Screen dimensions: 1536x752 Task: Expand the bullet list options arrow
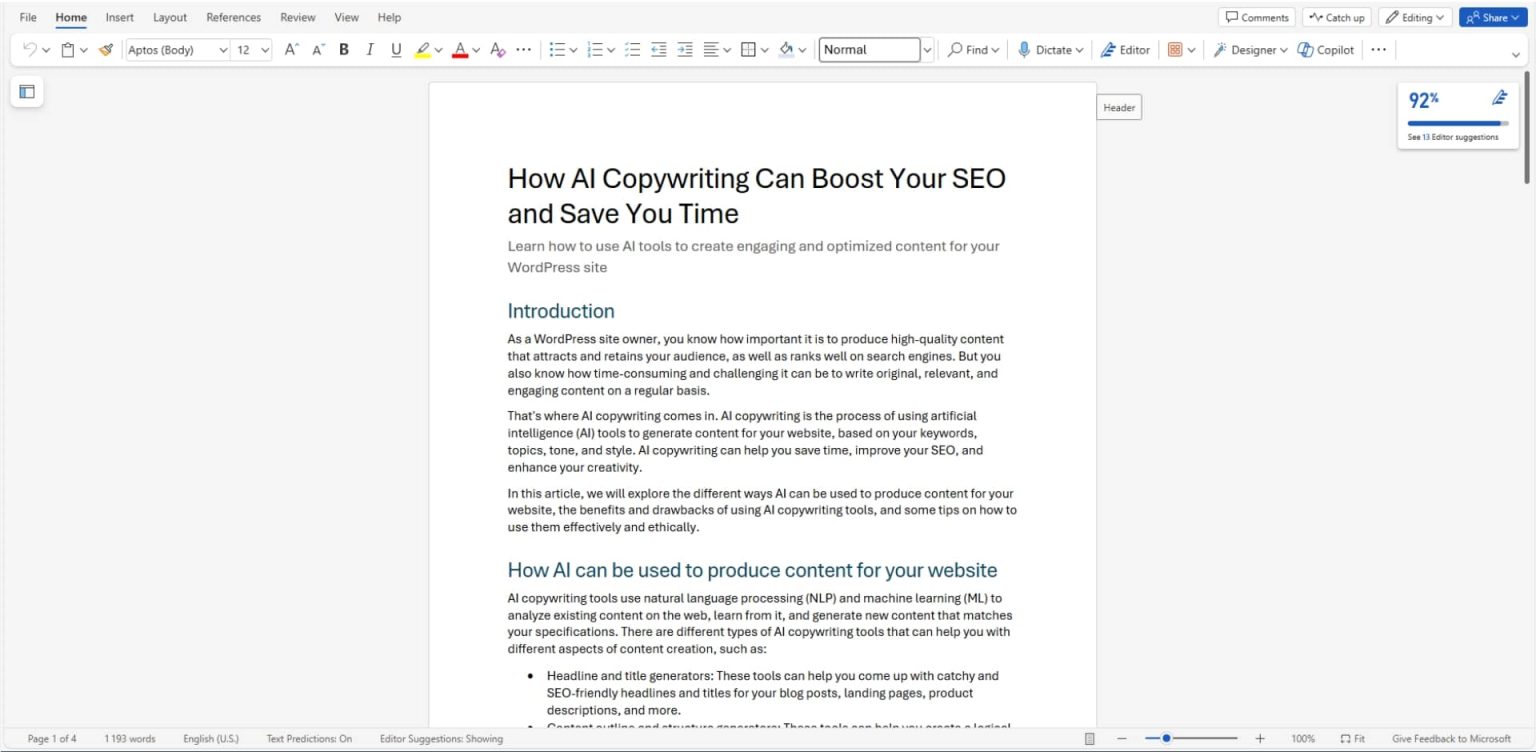(x=573, y=50)
